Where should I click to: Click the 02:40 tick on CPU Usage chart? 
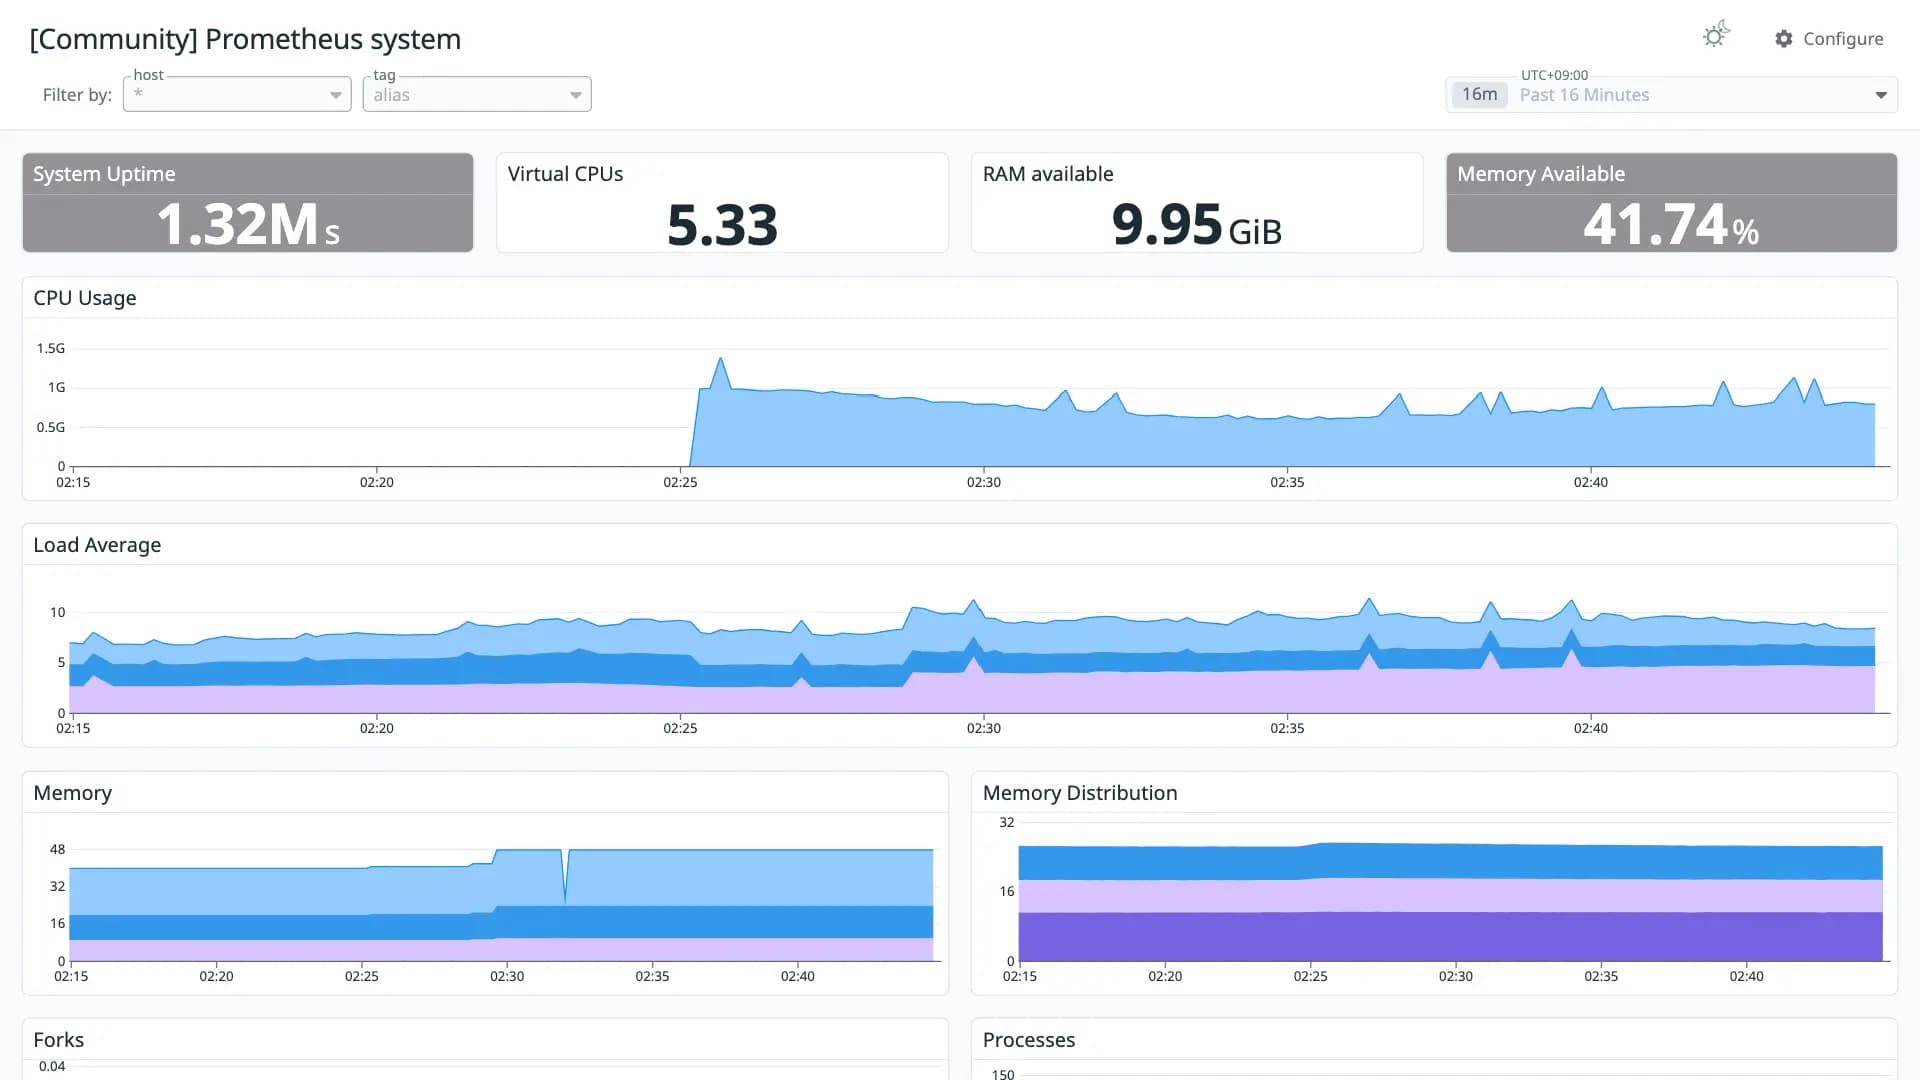tap(1590, 482)
